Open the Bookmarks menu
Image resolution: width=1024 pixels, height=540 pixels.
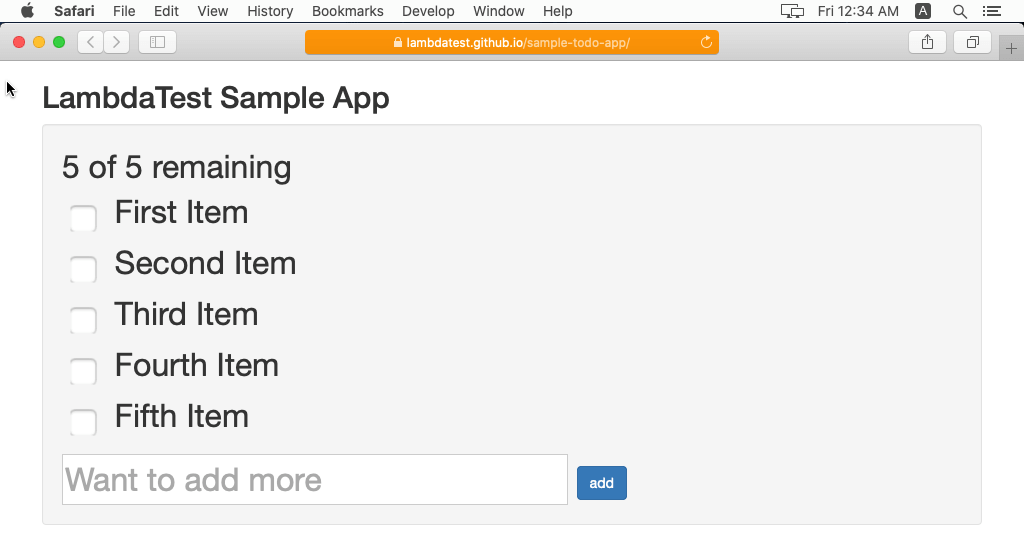(x=347, y=11)
